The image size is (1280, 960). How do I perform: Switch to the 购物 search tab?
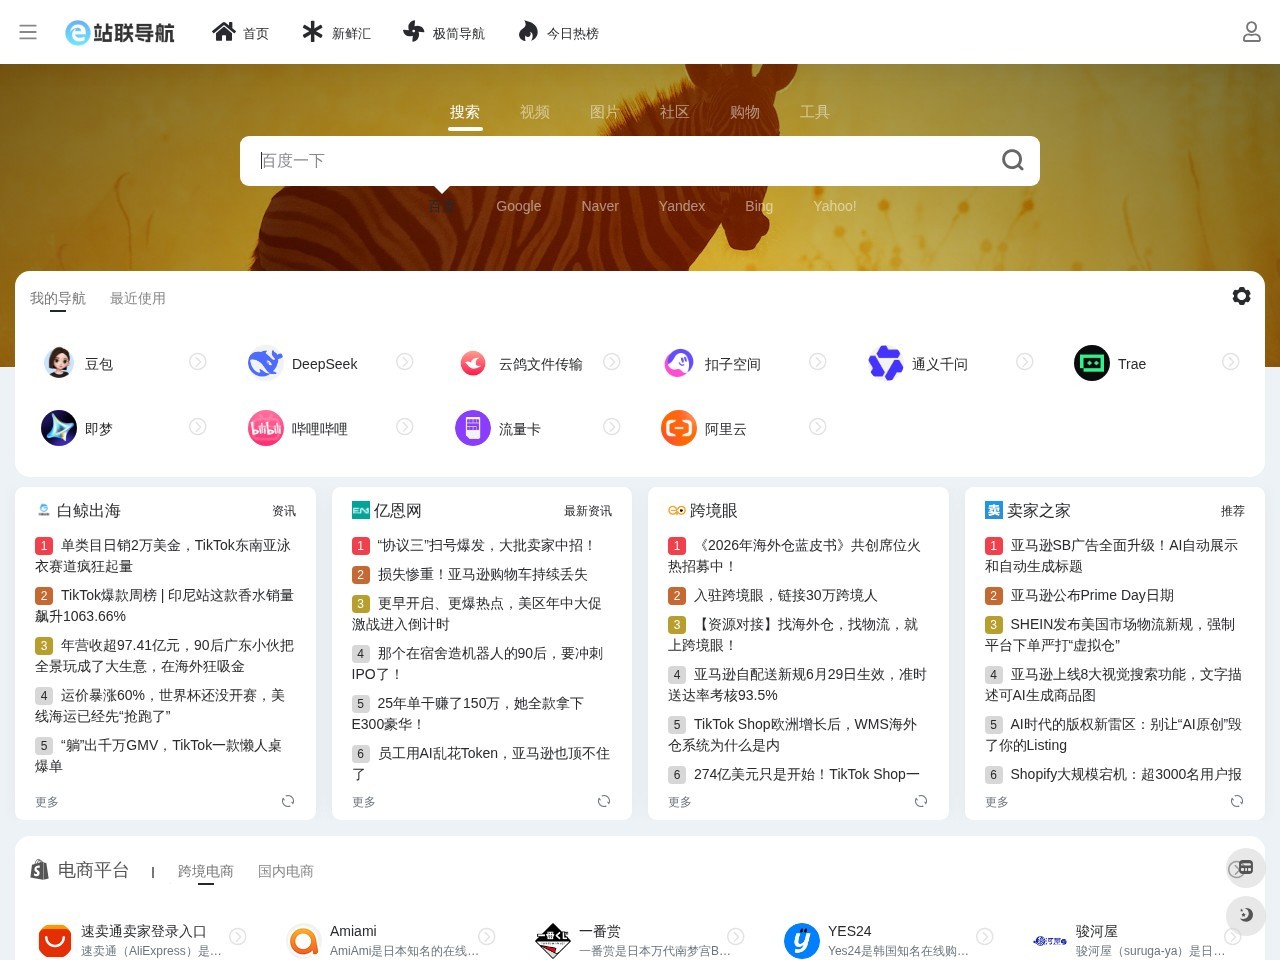745,112
